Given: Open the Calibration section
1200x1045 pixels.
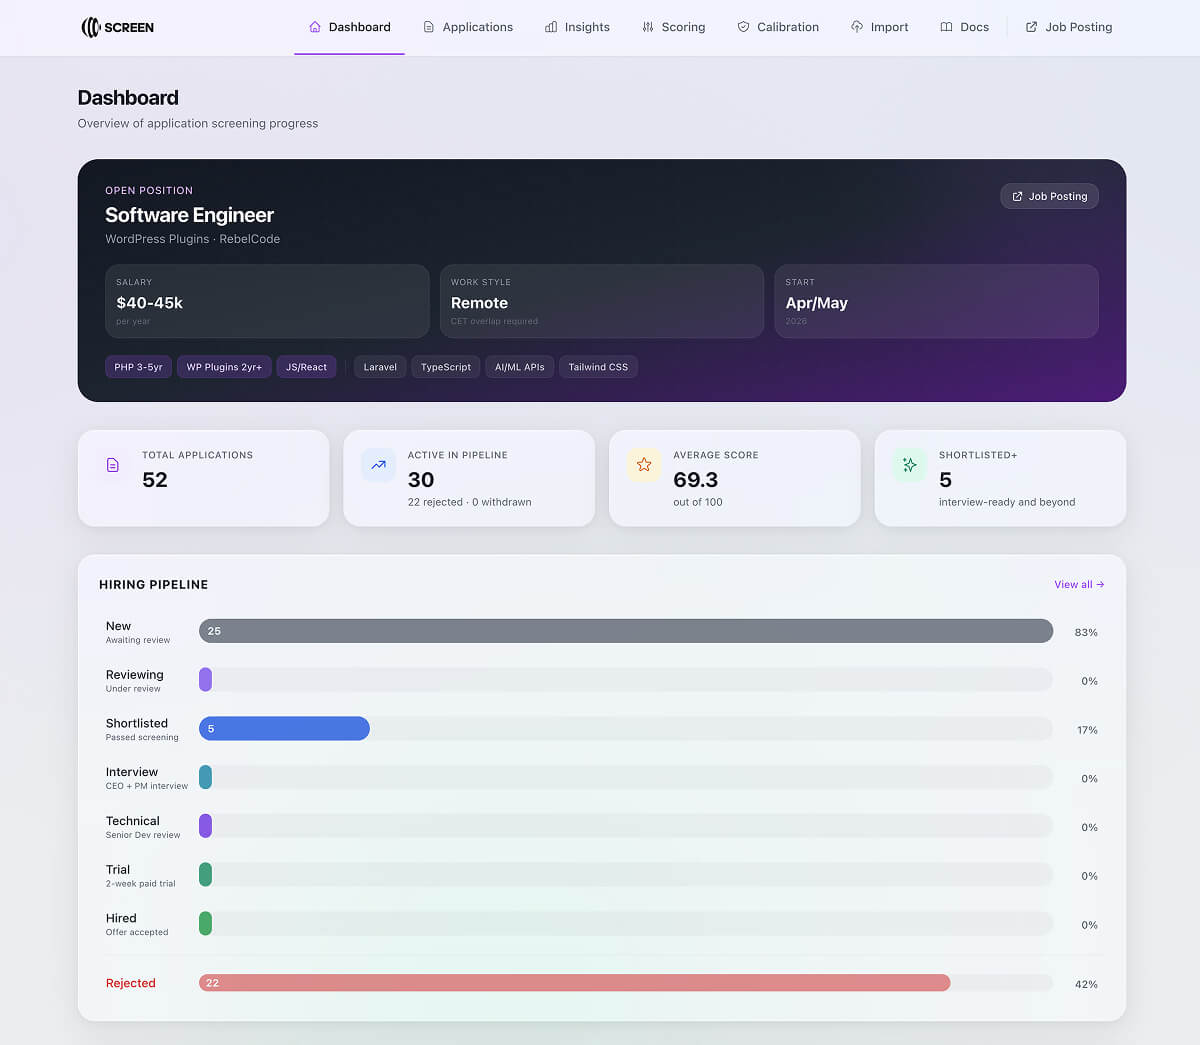Looking at the screenshot, I should 778,27.
